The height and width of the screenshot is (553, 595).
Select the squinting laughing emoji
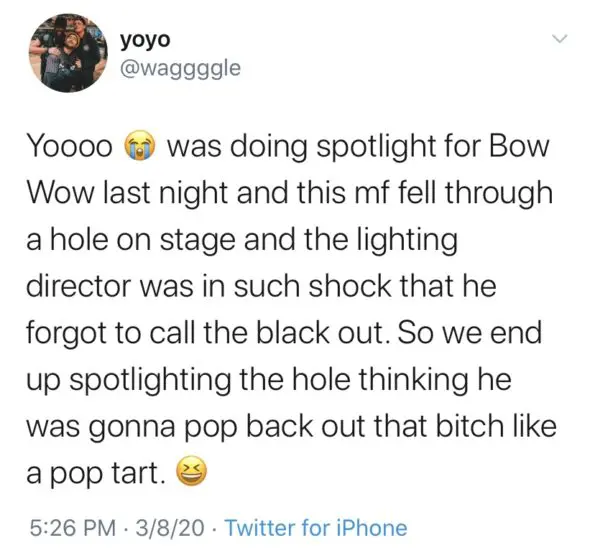[x=191, y=471]
